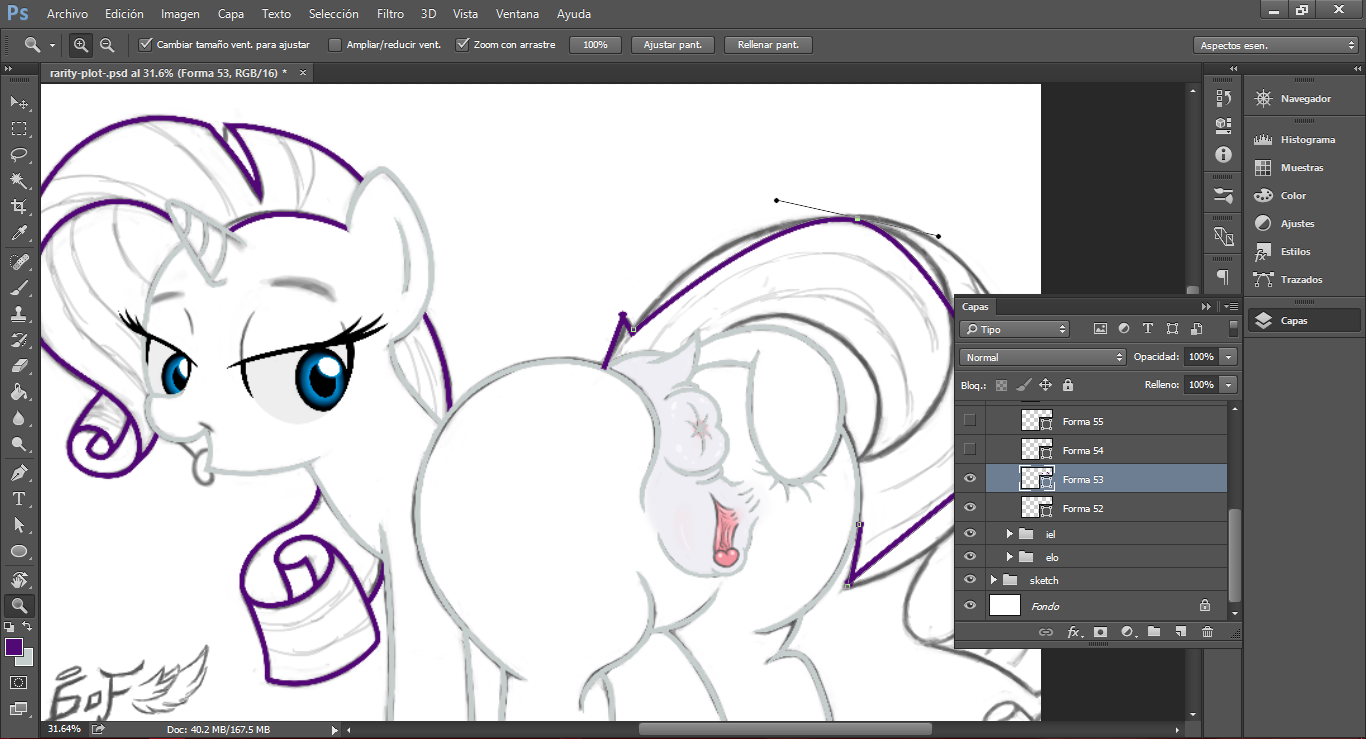Open the layer styles fx menu

(1074, 632)
